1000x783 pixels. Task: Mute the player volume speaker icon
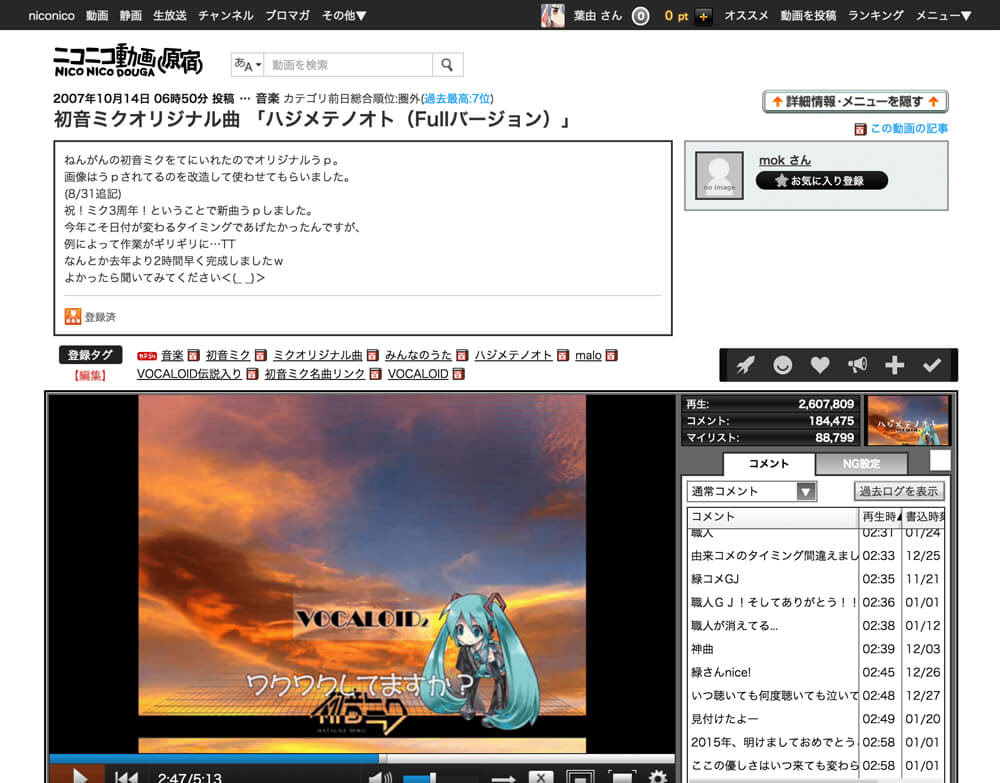pos(380,777)
